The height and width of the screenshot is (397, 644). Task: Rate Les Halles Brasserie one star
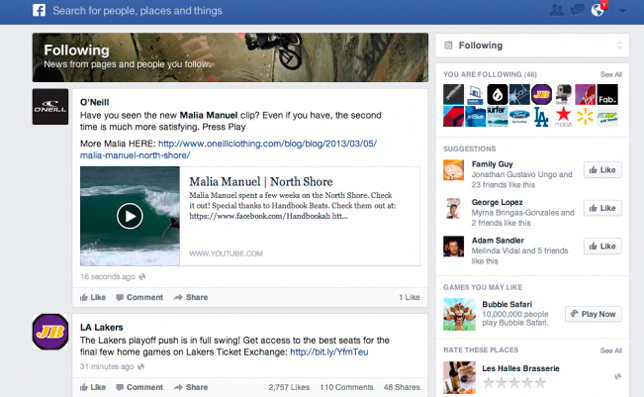(x=488, y=383)
